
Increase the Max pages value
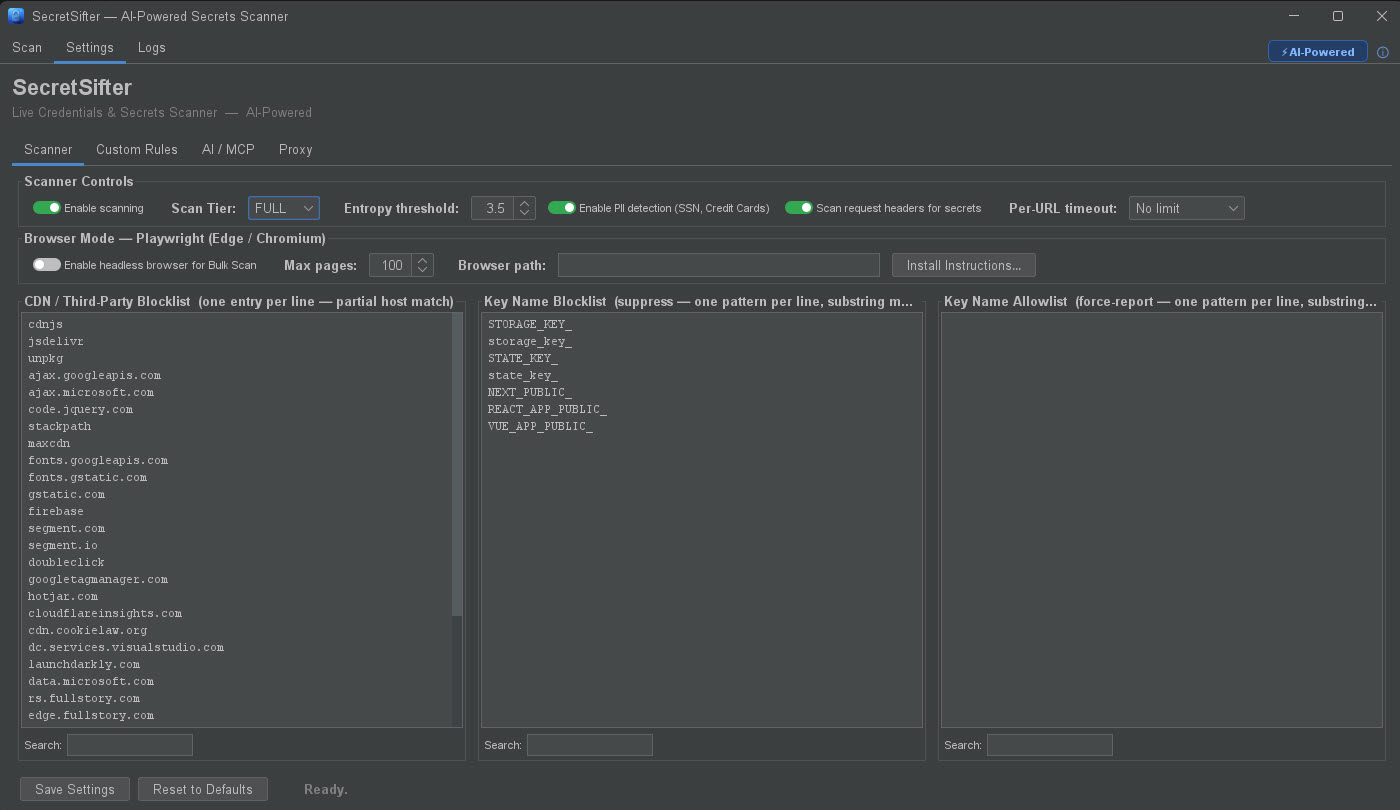click(x=423, y=259)
